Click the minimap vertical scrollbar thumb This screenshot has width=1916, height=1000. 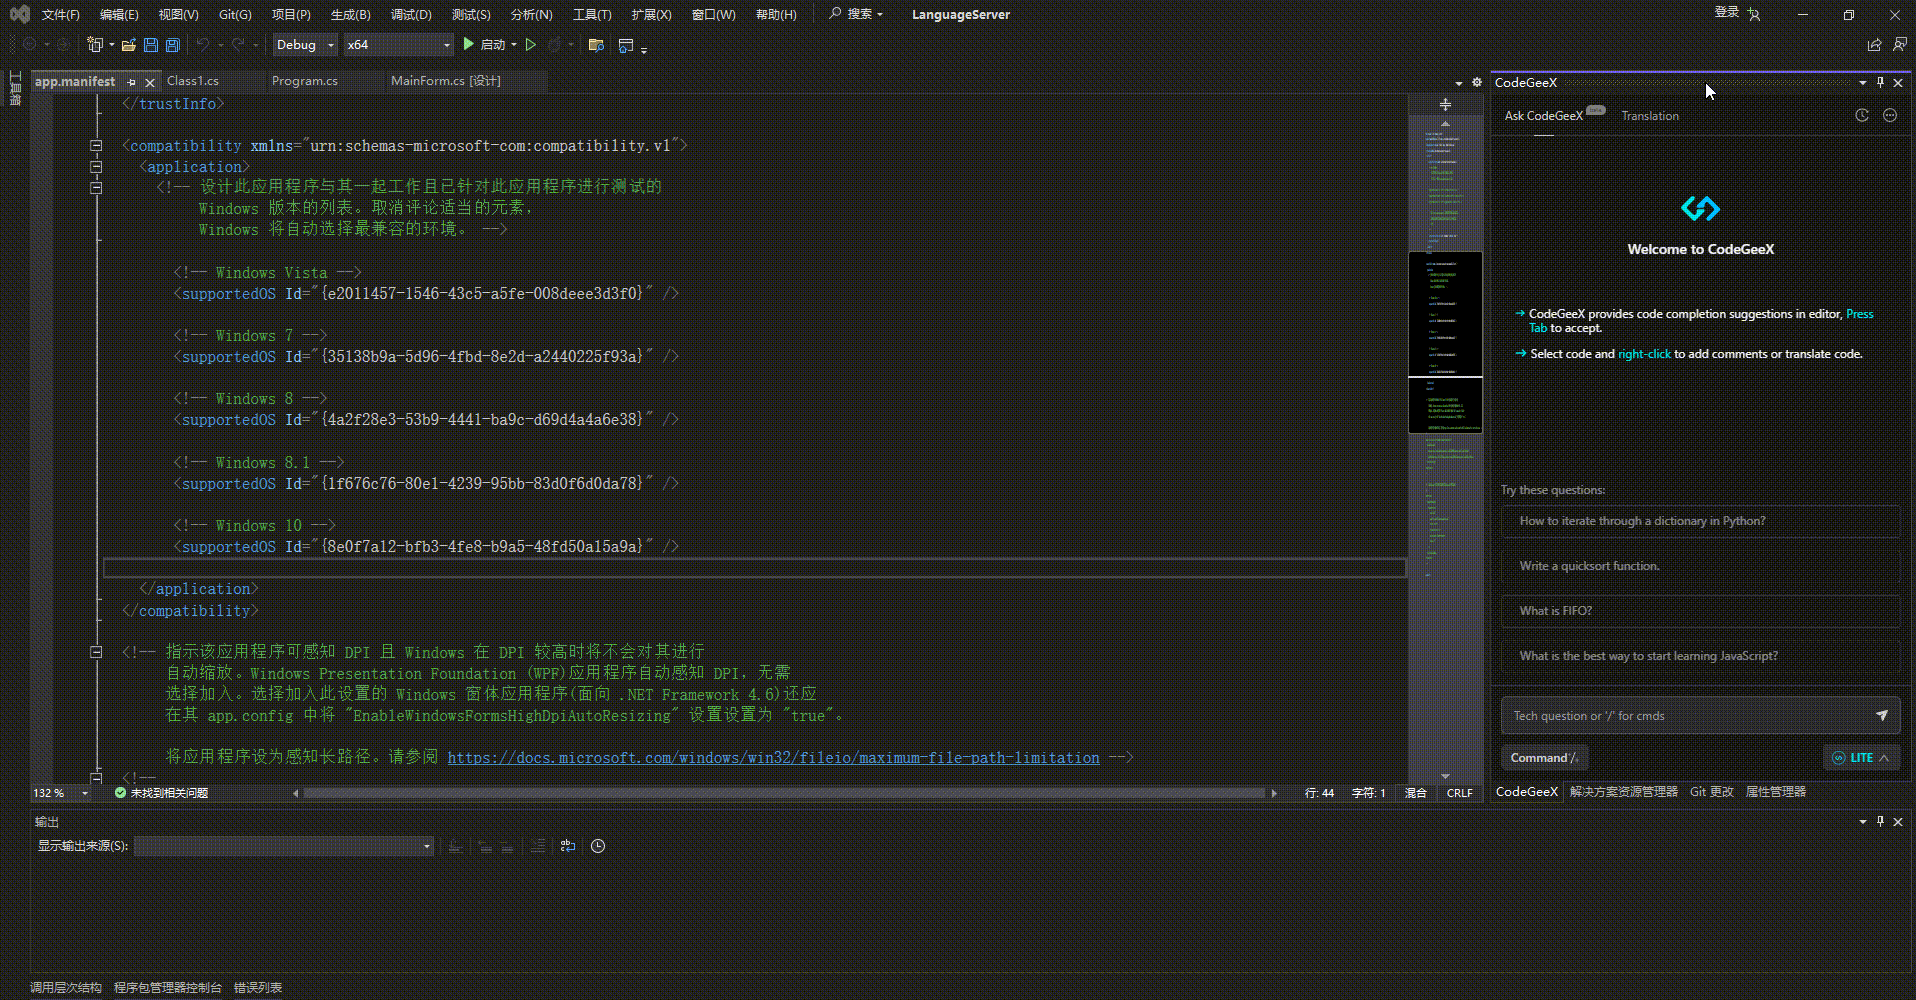click(1445, 342)
